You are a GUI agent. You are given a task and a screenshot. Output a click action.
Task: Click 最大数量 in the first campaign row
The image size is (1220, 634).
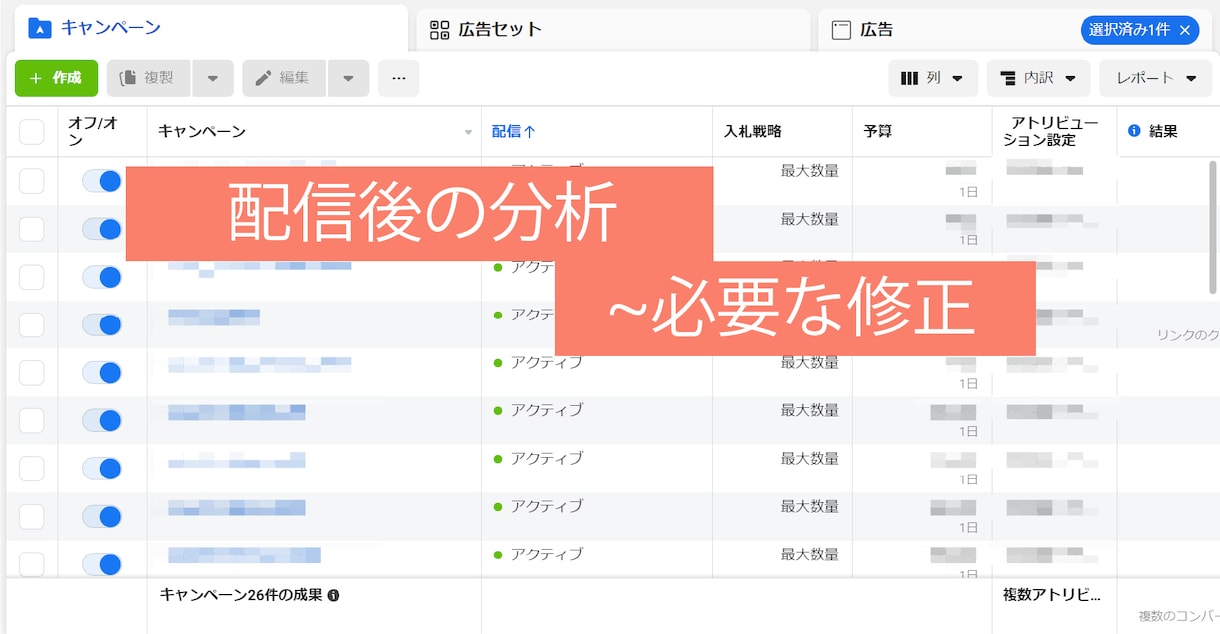point(810,171)
